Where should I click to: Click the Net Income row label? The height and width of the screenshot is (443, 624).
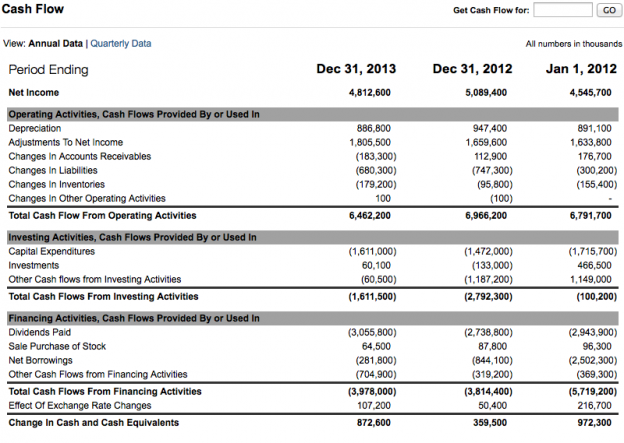[x=34, y=92]
